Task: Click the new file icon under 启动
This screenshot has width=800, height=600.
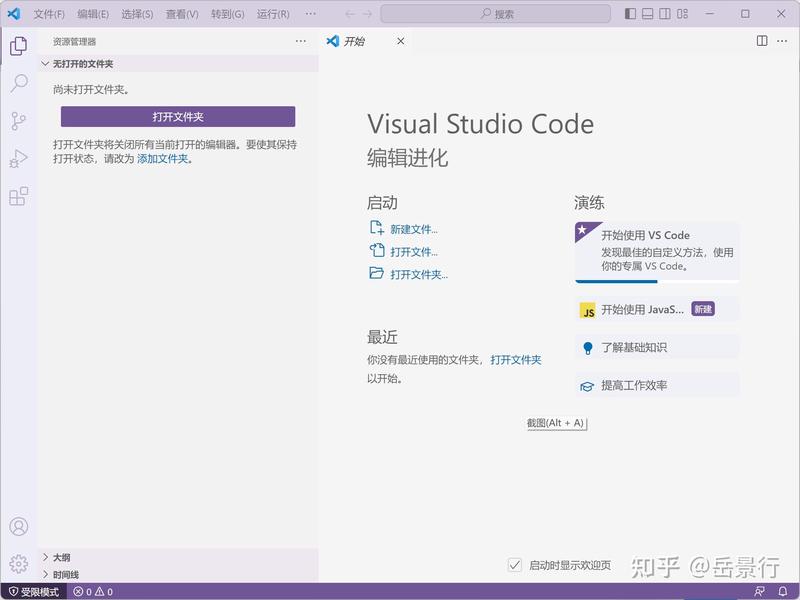Action: pyautogui.click(x=377, y=228)
